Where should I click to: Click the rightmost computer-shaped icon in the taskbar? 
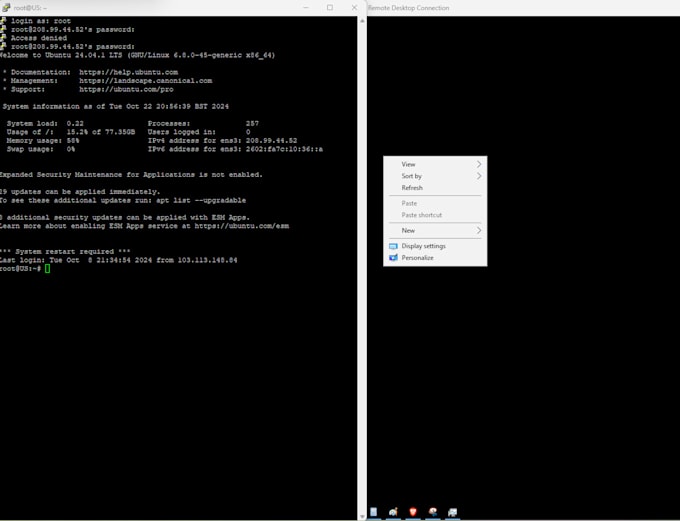pyautogui.click(x=452, y=512)
